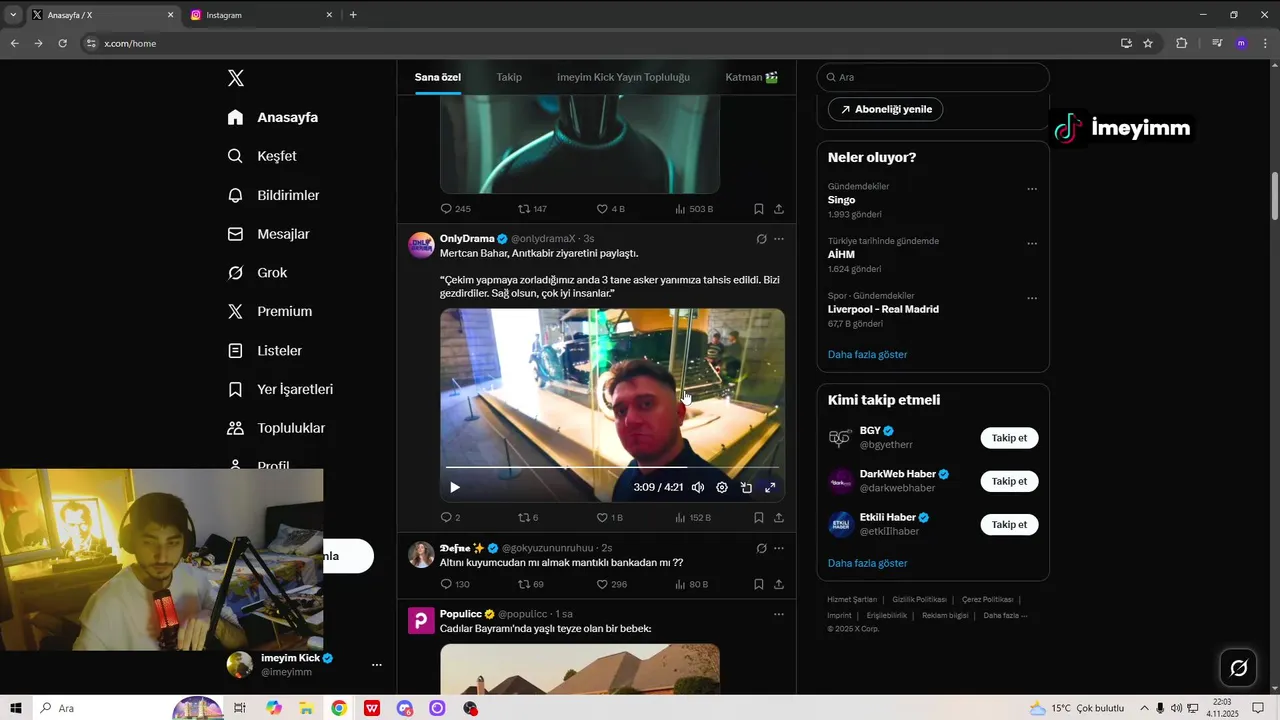Viewport: 1280px width, 720px height.
Task: Reply to Defne's gold post
Action: click(455, 584)
